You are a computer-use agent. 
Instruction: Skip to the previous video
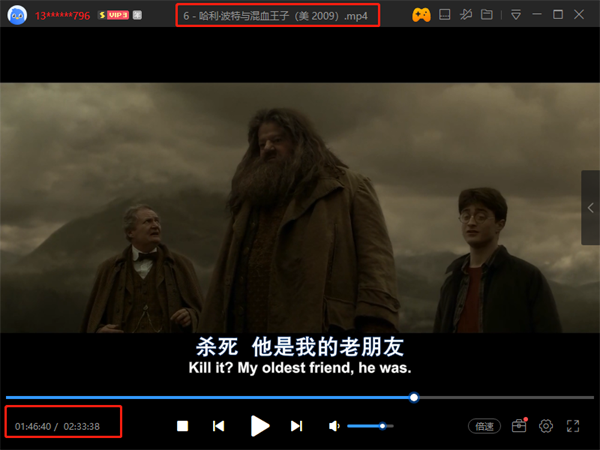(218, 426)
